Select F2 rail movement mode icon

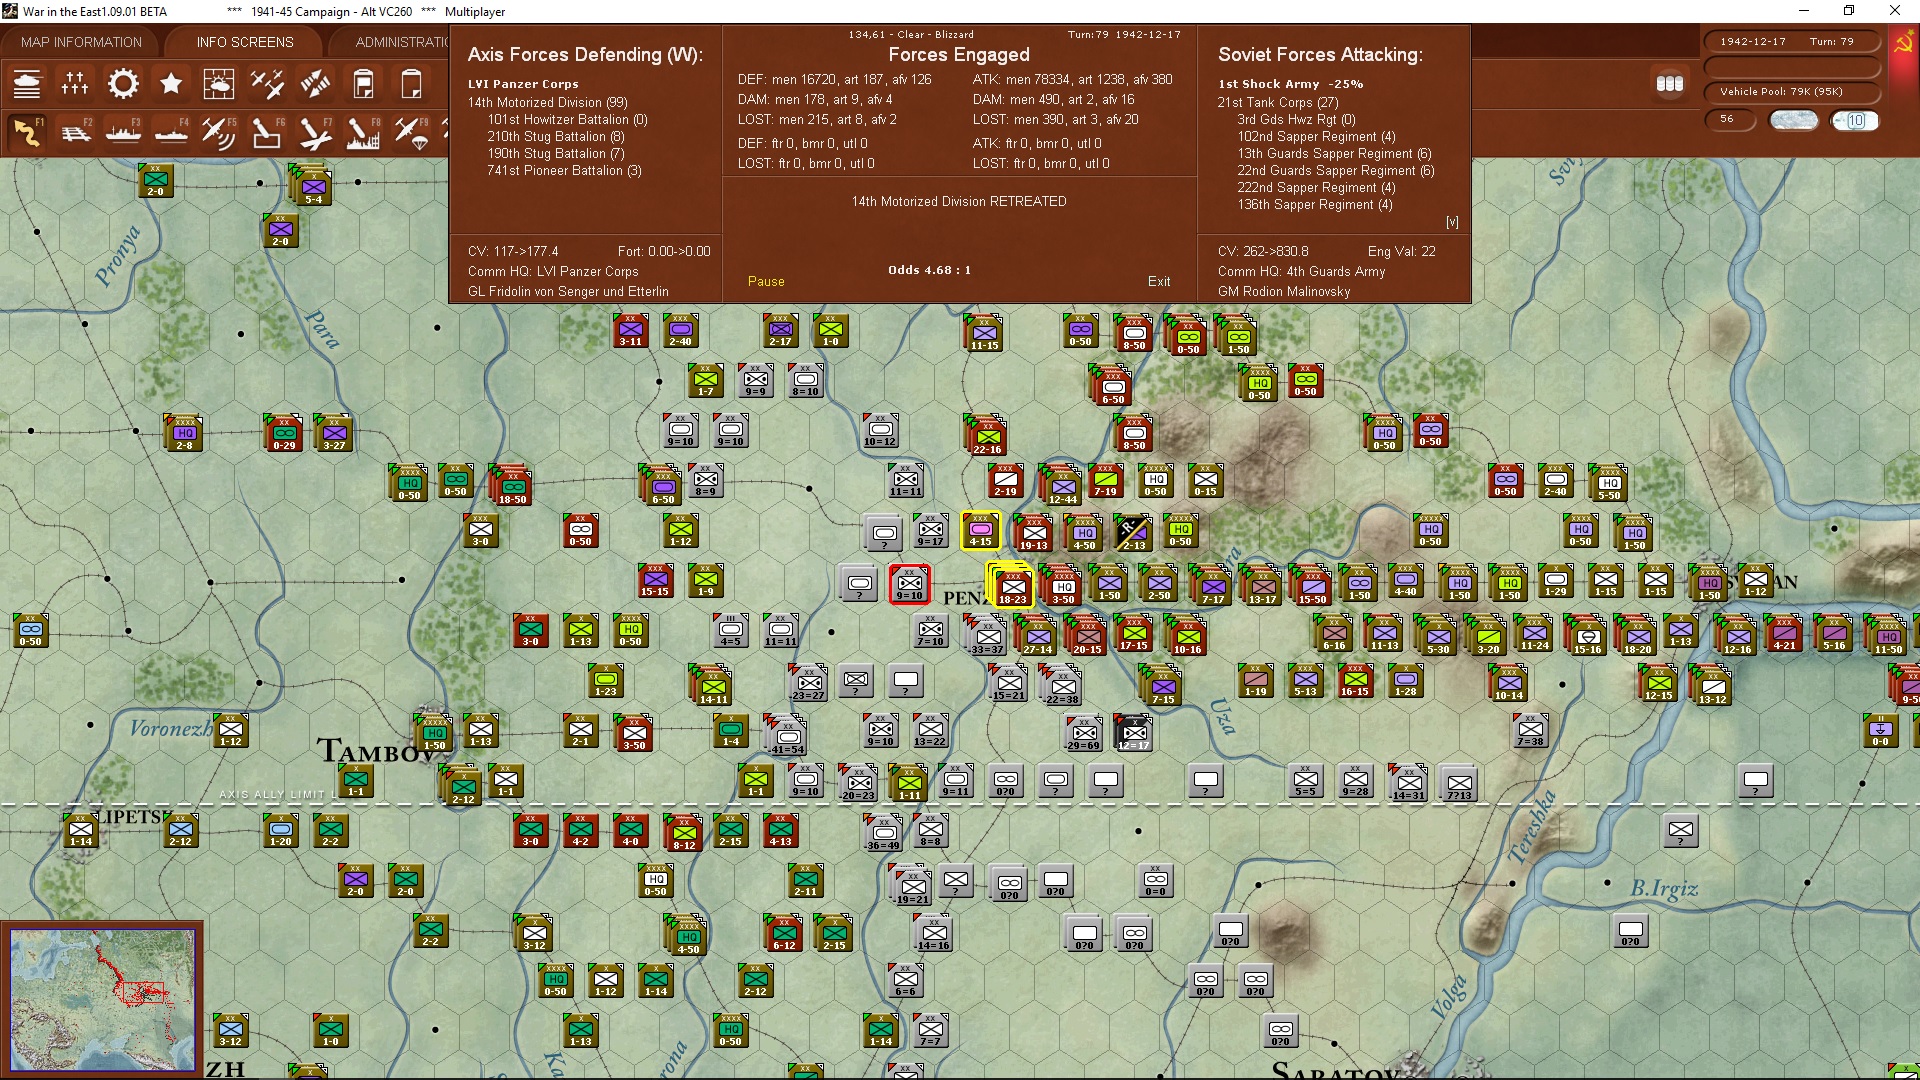(x=75, y=132)
